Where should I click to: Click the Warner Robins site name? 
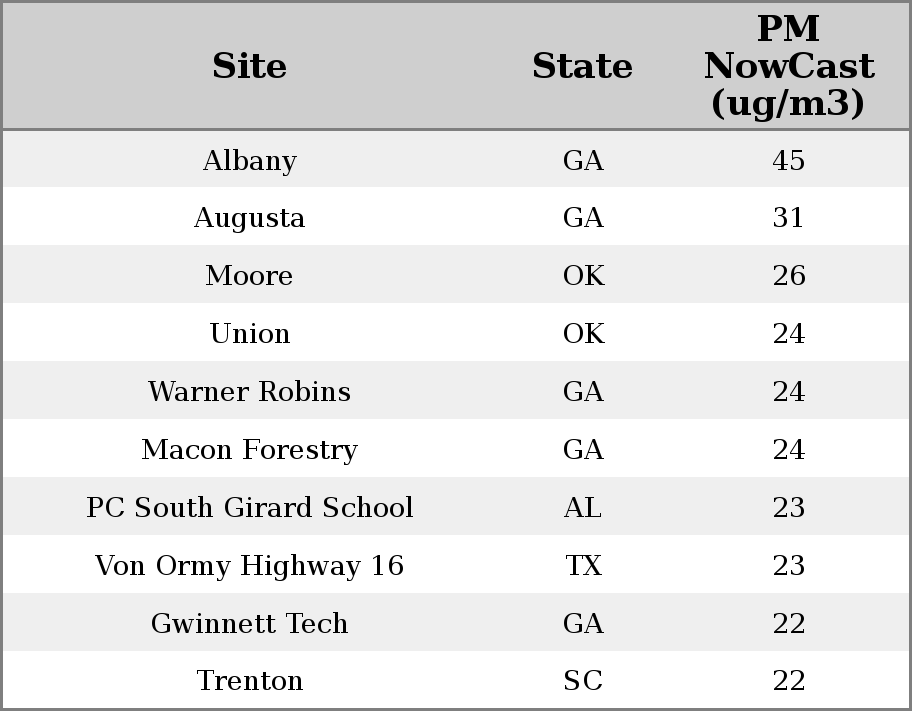pyautogui.click(x=249, y=392)
